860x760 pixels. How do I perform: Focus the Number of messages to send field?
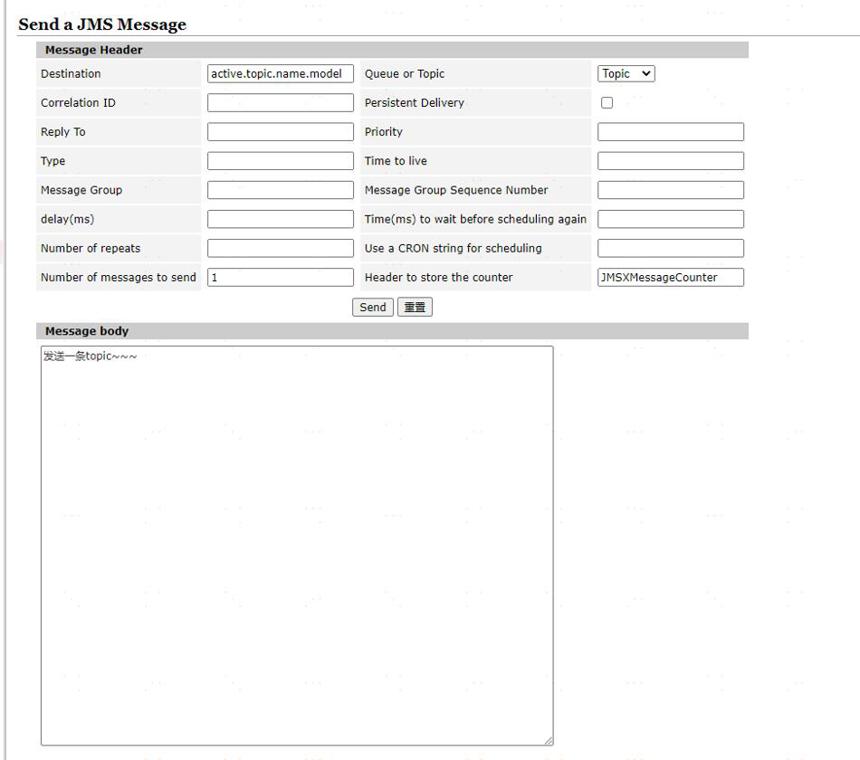(x=280, y=277)
